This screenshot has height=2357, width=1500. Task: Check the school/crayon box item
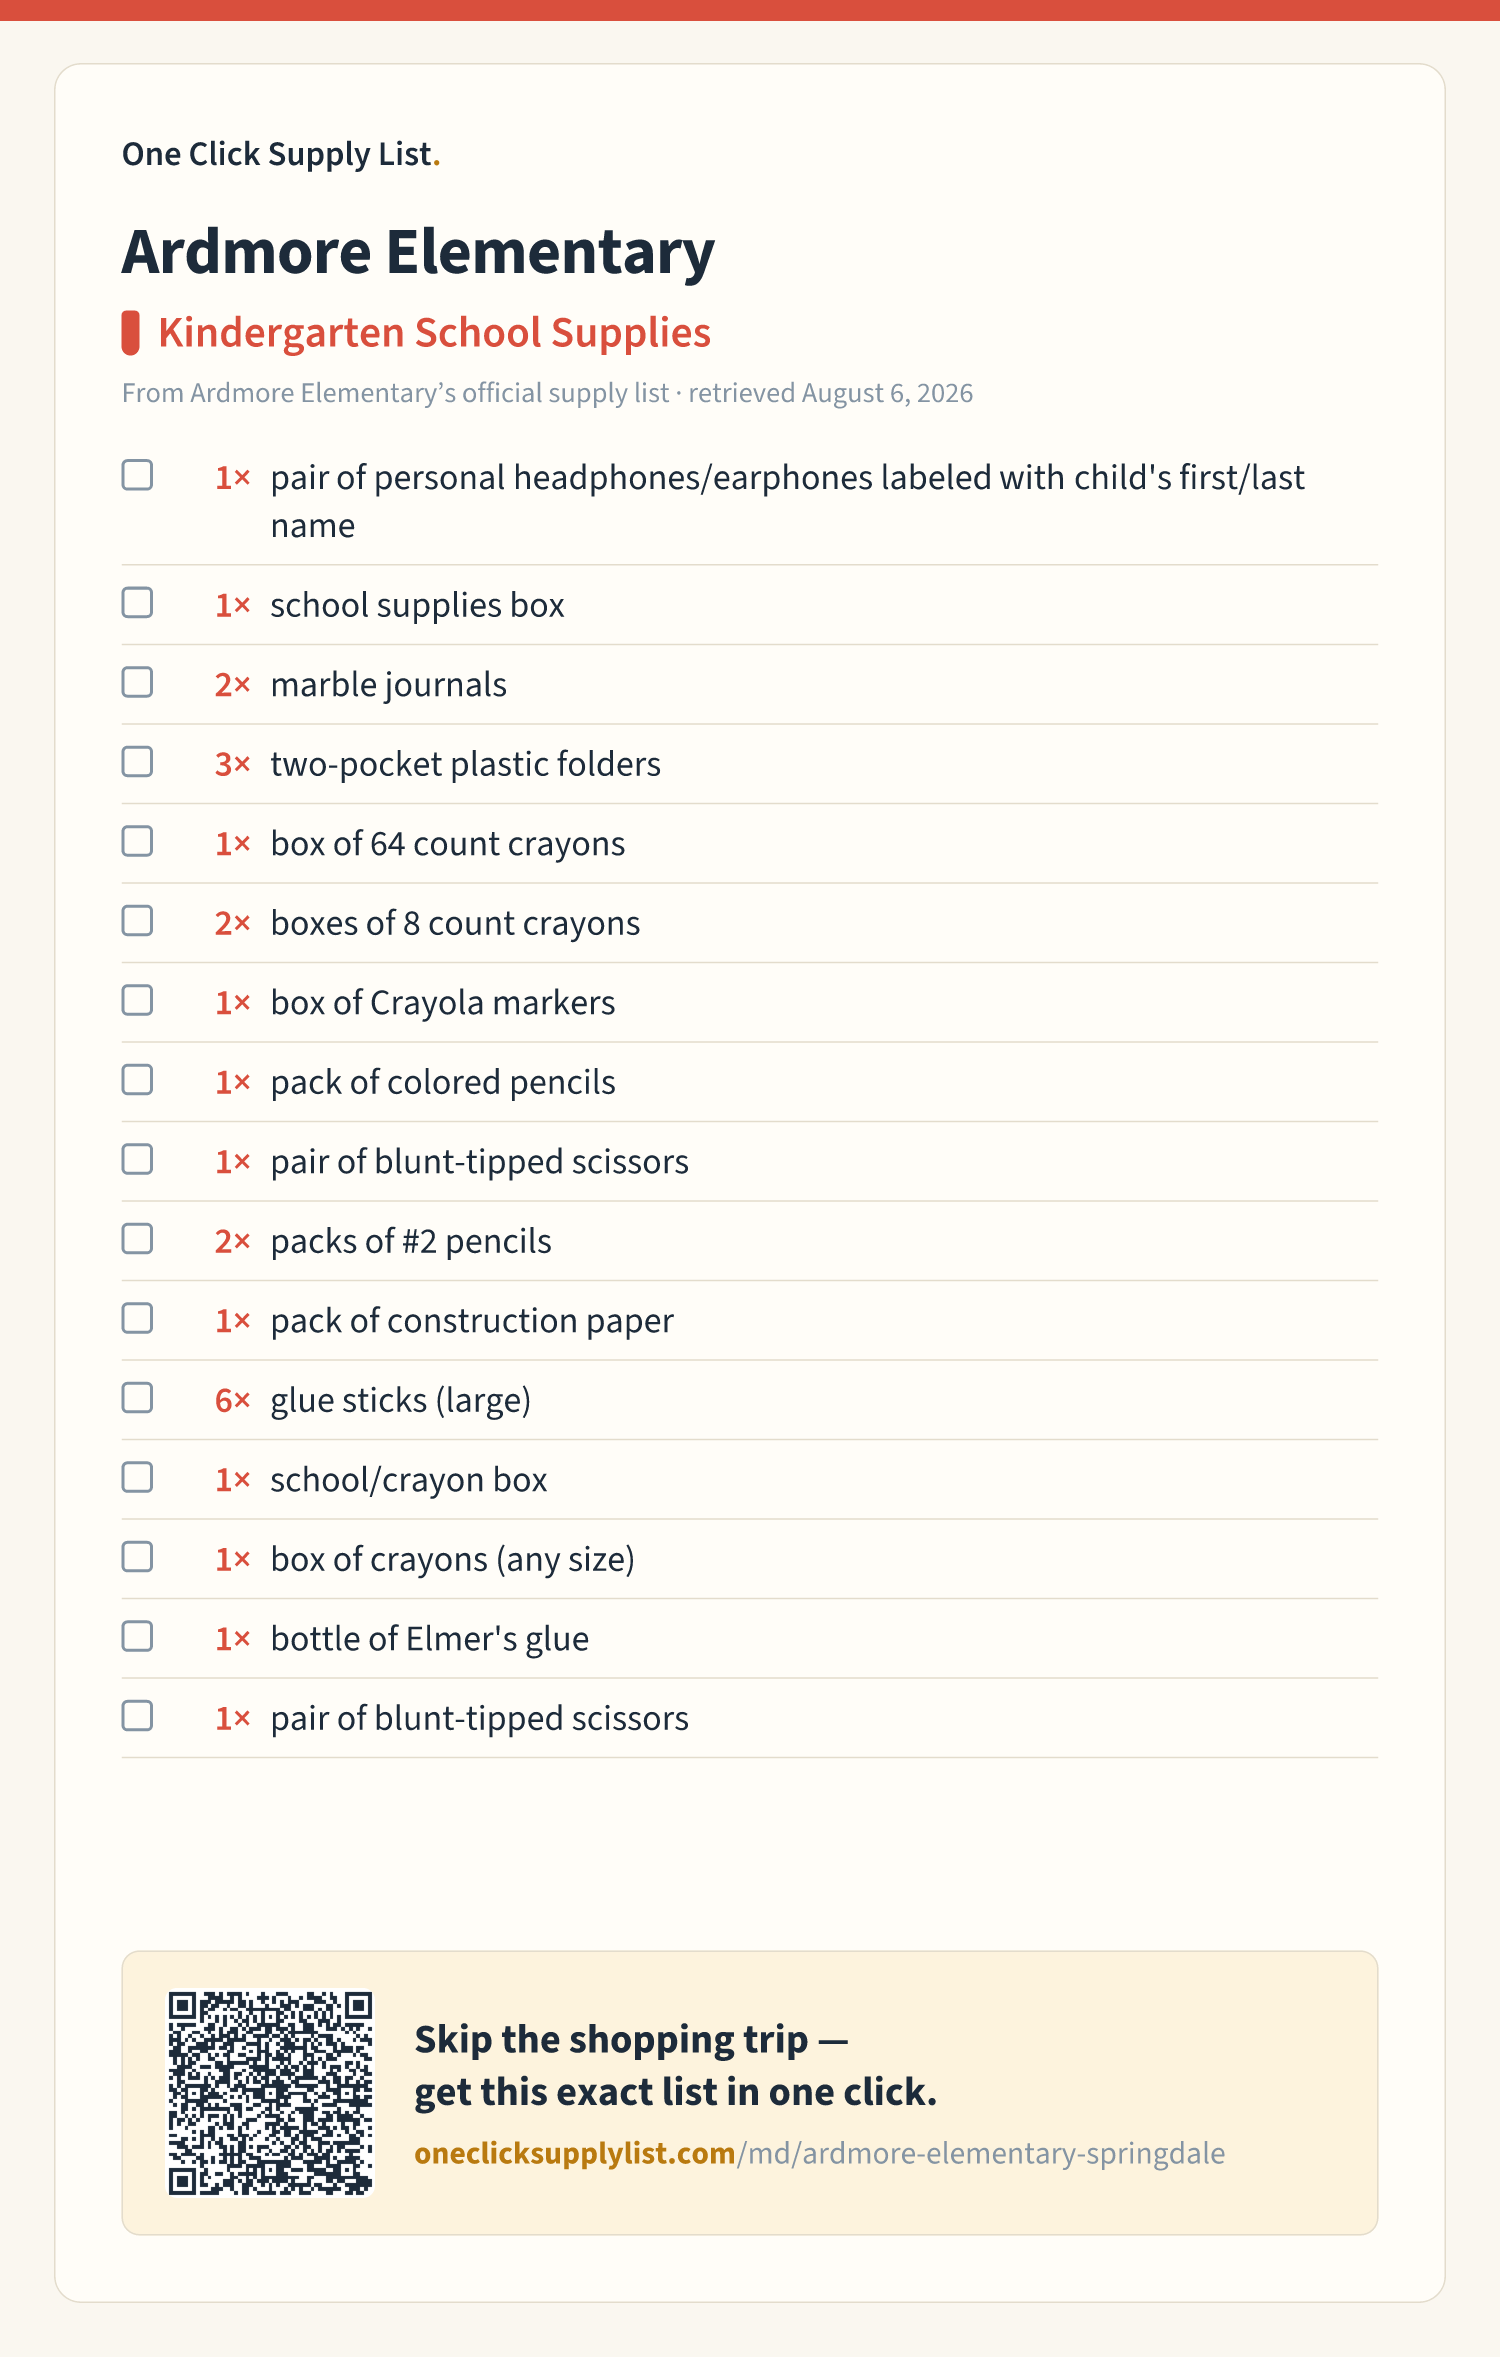[x=137, y=1477]
